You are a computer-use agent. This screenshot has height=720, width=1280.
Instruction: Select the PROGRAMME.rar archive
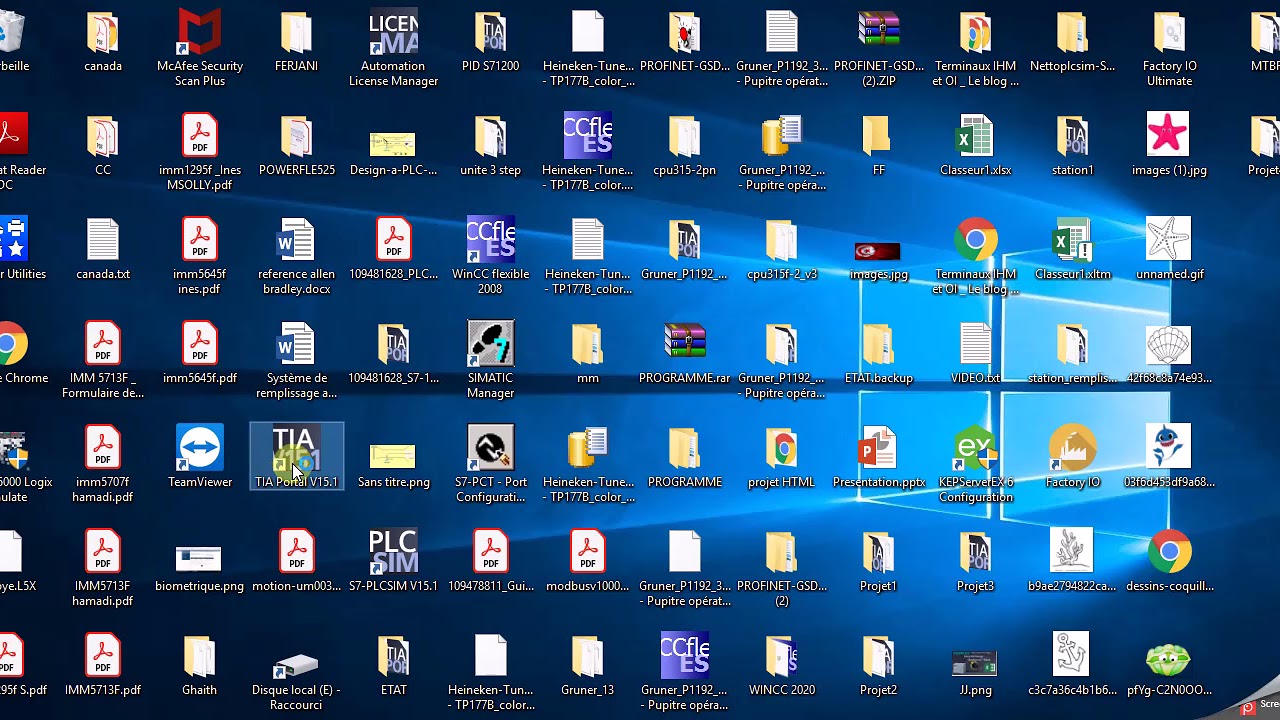[x=684, y=352]
